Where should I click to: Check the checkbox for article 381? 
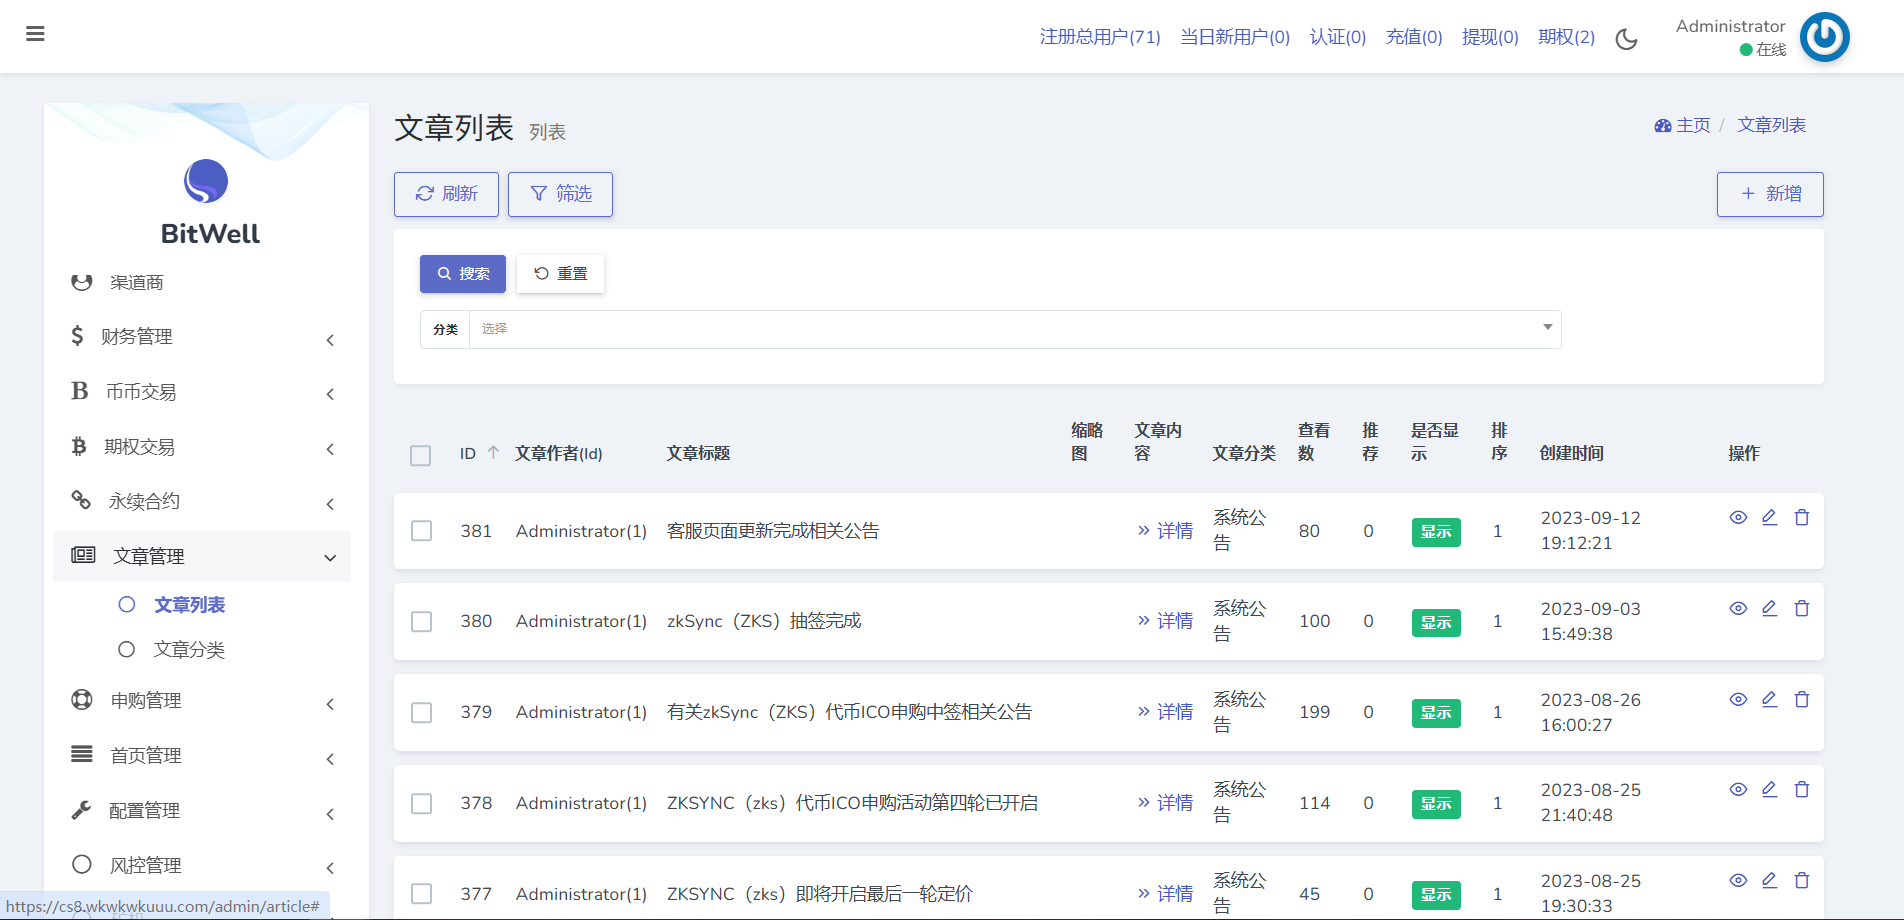422,531
